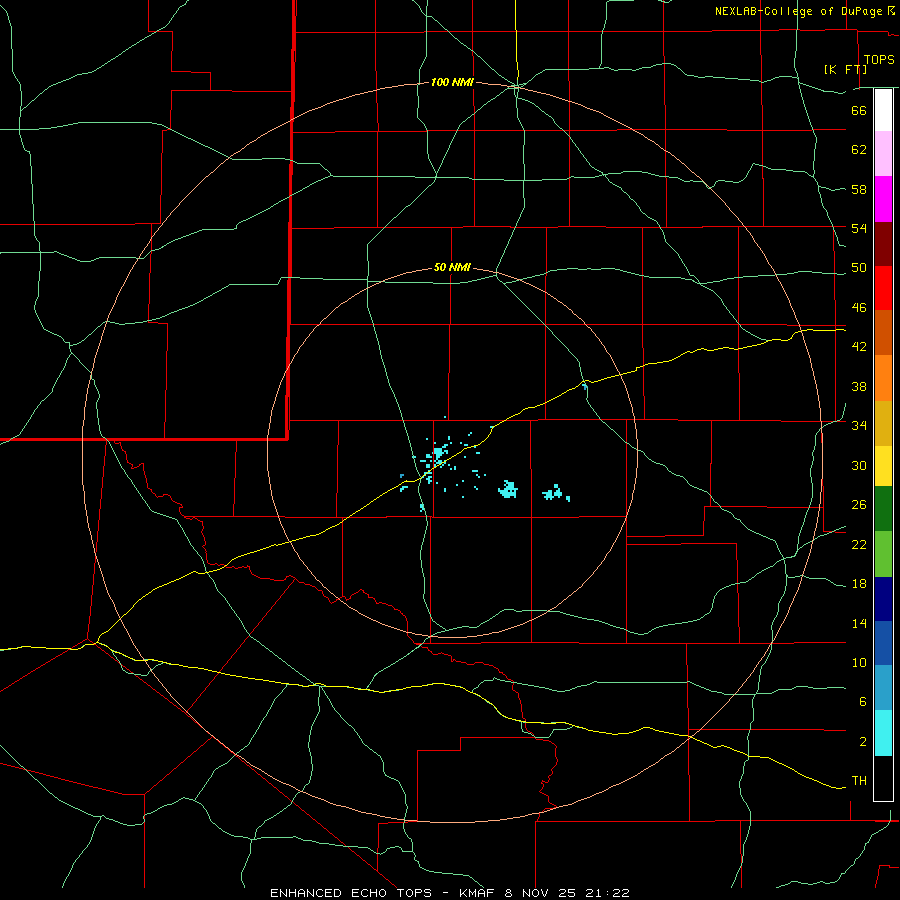The width and height of the screenshot is (900, 900).
Task: Click the scale value "14"
Action: point(859,624)
